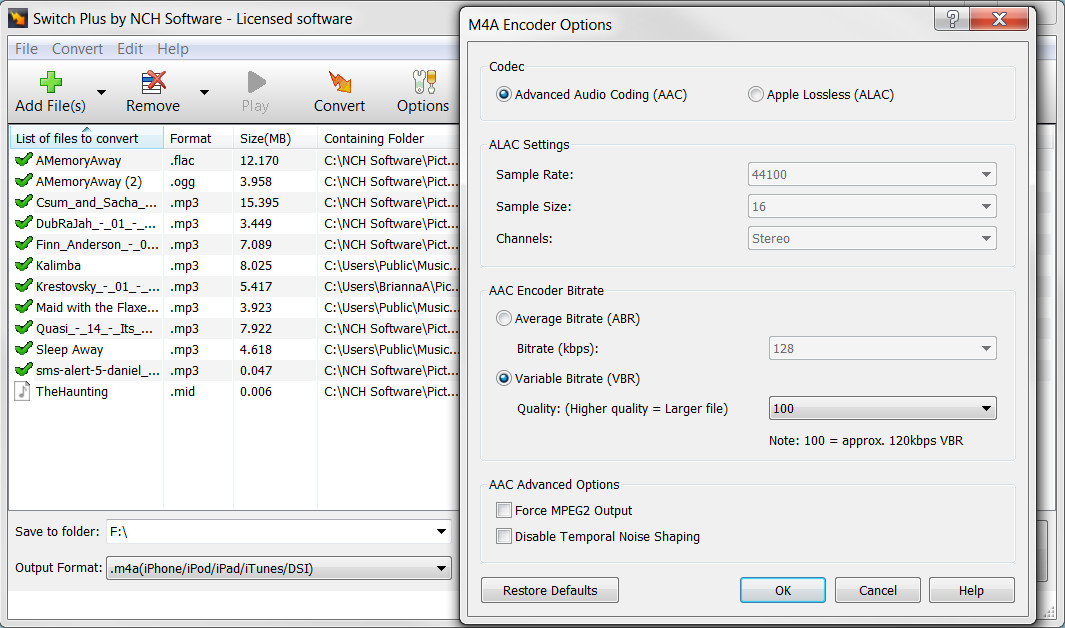This screenshot has width=1065, height=628.
Task: Open the VBR Quality dropdown
Action: (x=986, y=408)
